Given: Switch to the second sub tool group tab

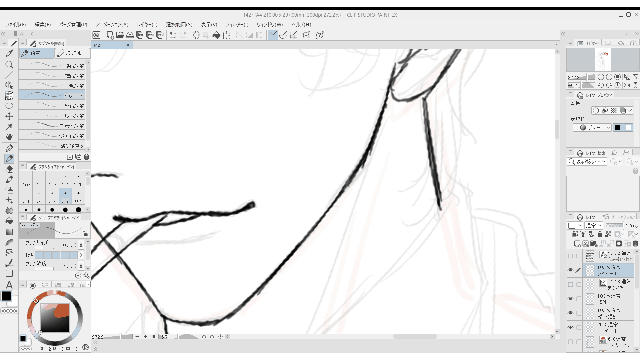Looking at the screenshot, I should pyautogui.click(x=72, y=53).
